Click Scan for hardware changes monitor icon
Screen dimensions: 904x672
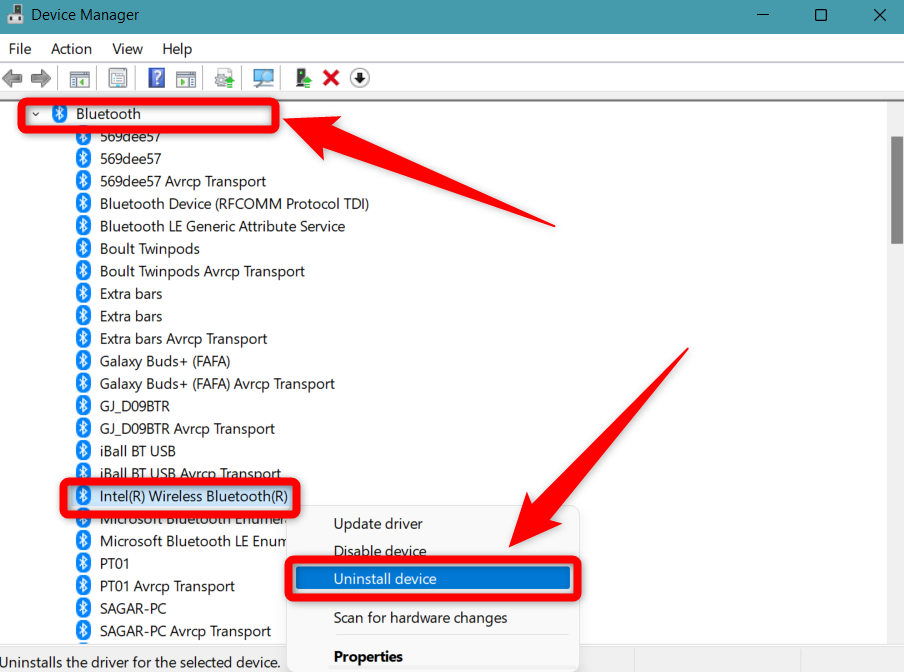(264, 78)
